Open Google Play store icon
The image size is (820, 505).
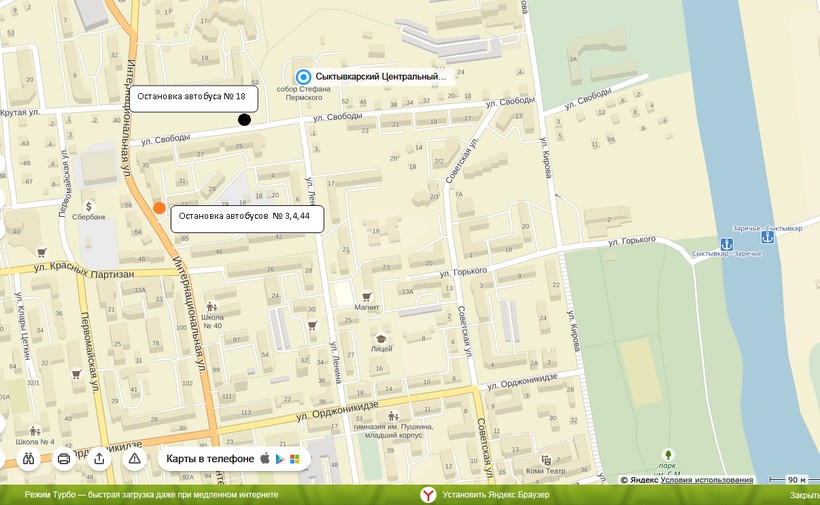(280, 459)
